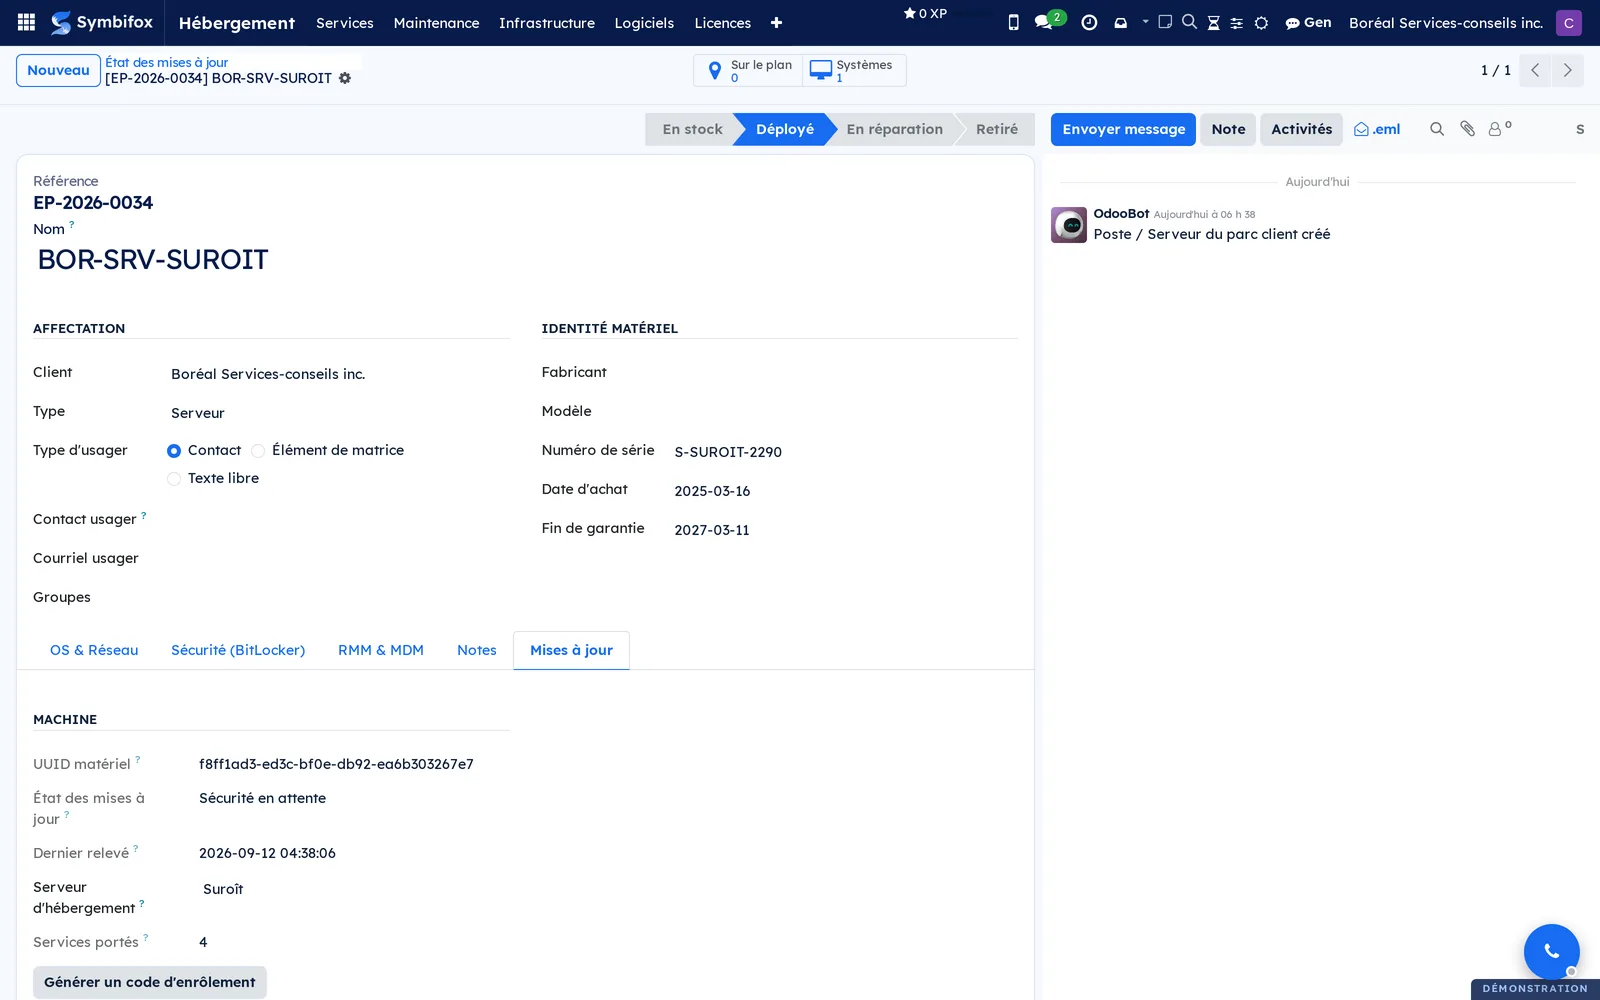Open the user avatar menu C

1568,22
